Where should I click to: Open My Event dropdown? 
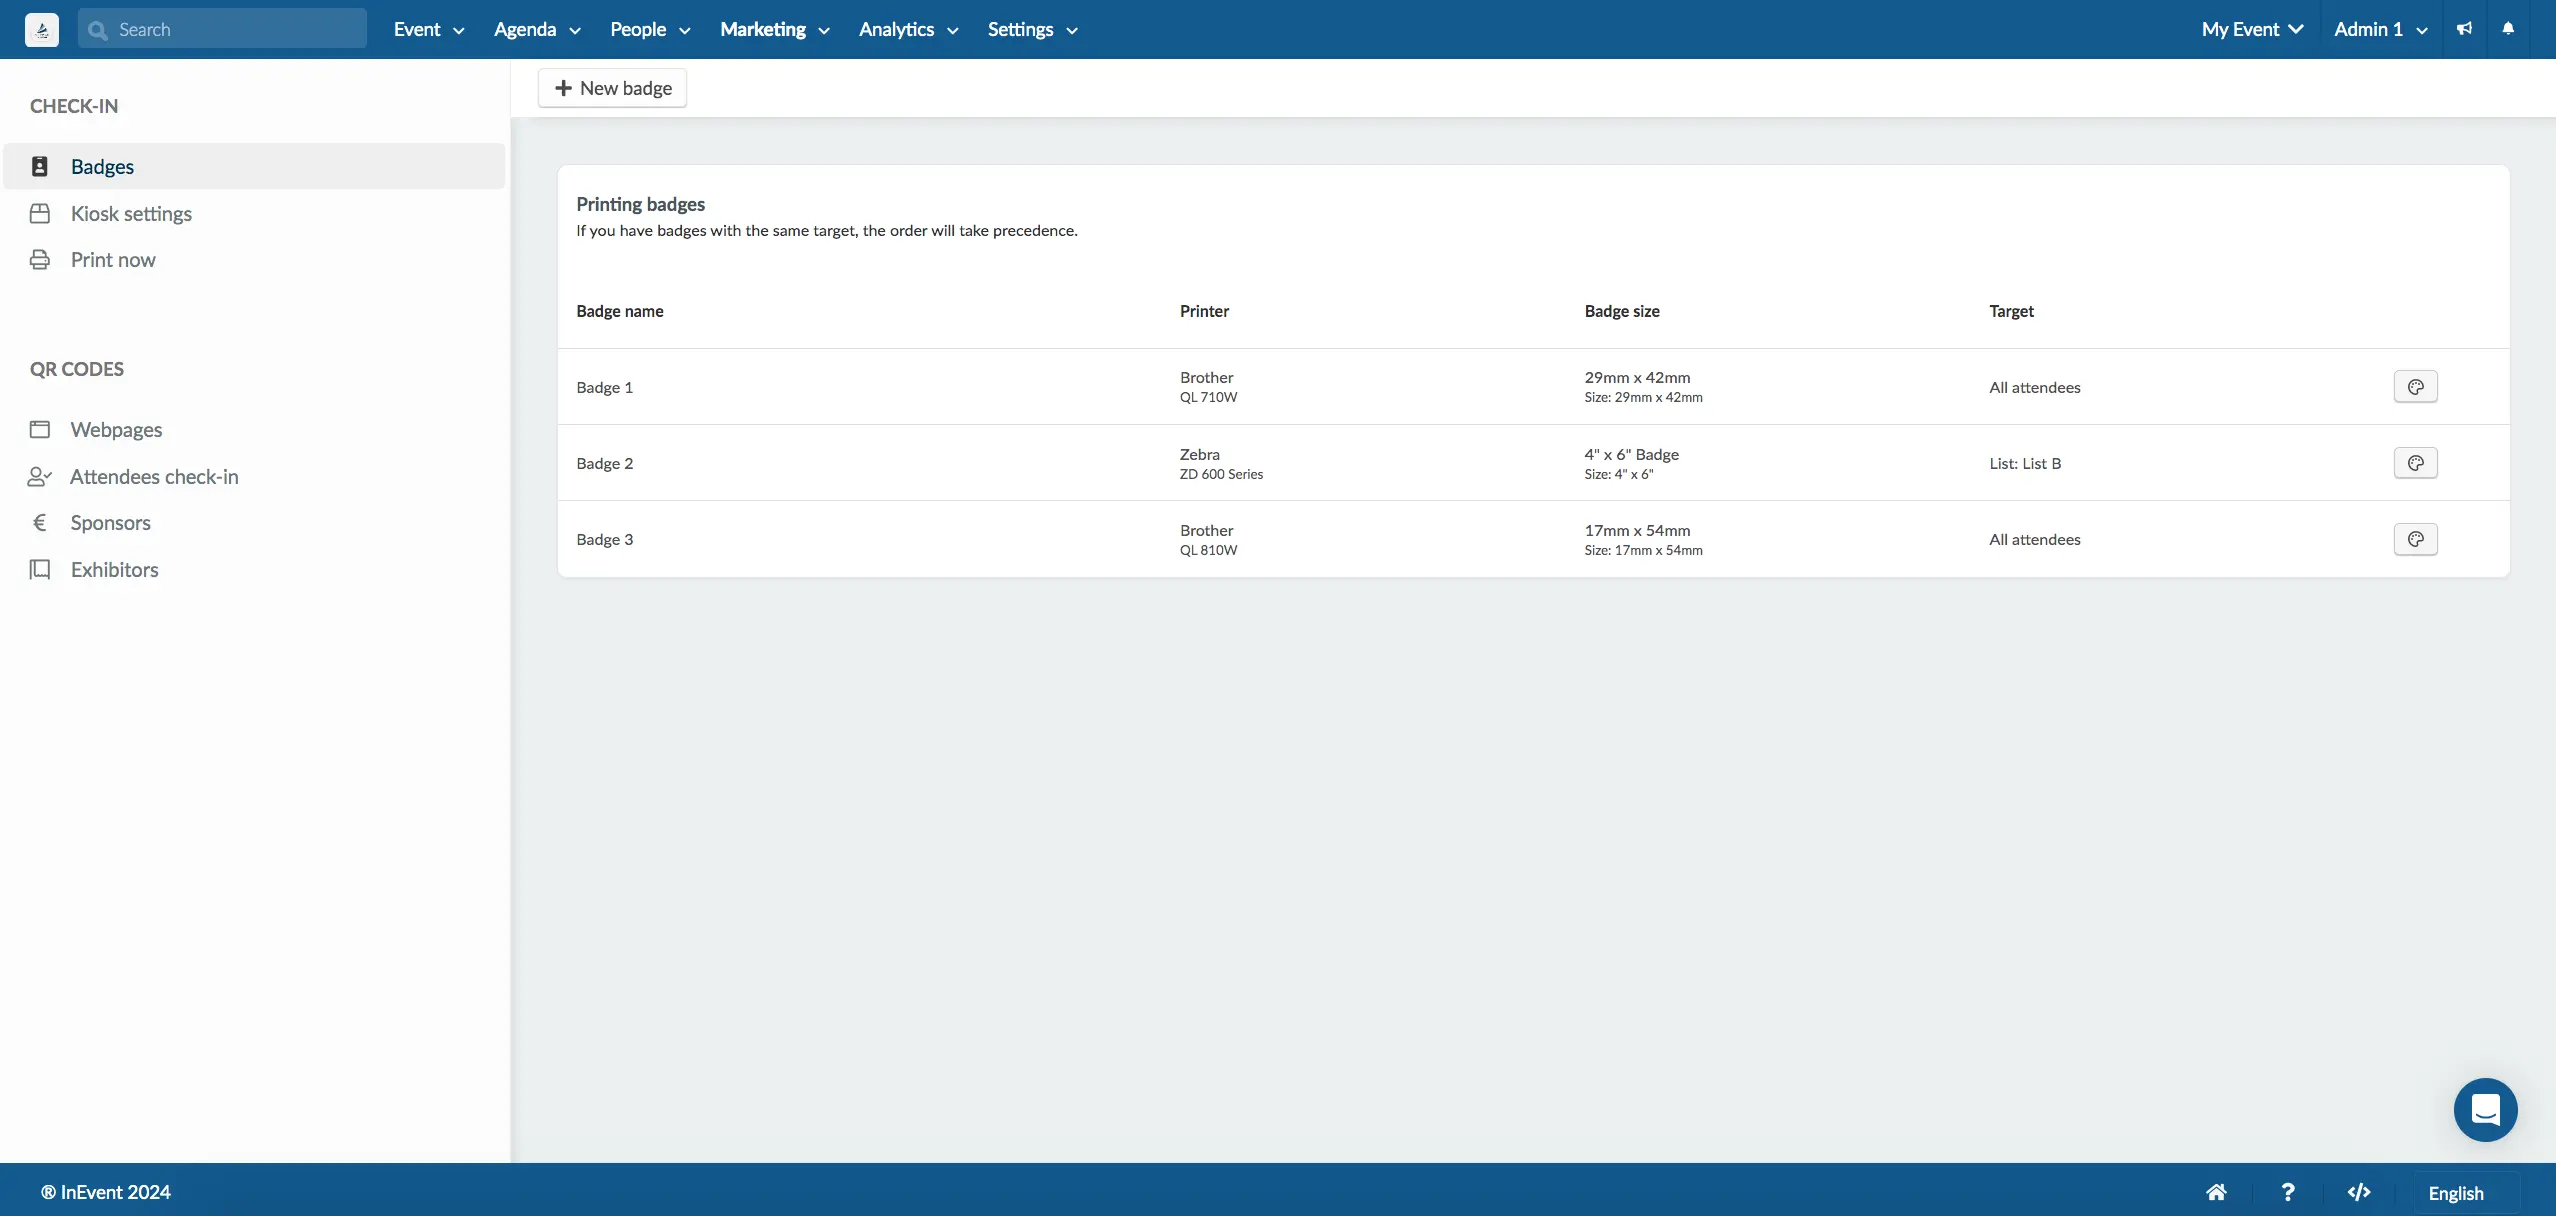[2251, 28]
